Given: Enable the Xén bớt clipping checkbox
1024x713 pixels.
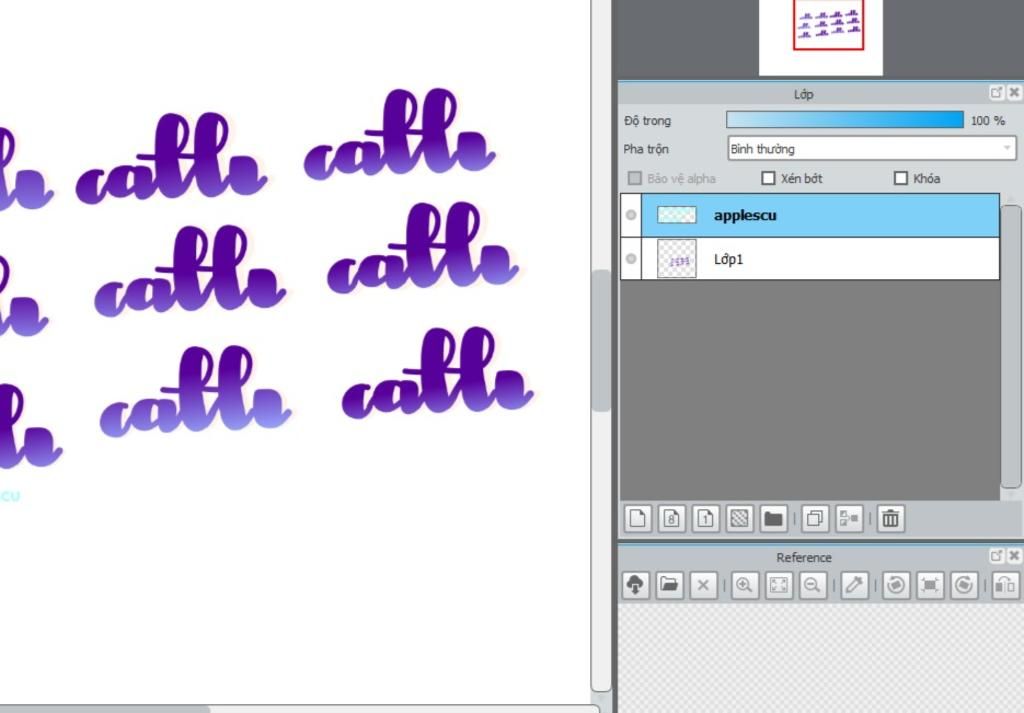Looking at the screenshot, I should 769,178.
